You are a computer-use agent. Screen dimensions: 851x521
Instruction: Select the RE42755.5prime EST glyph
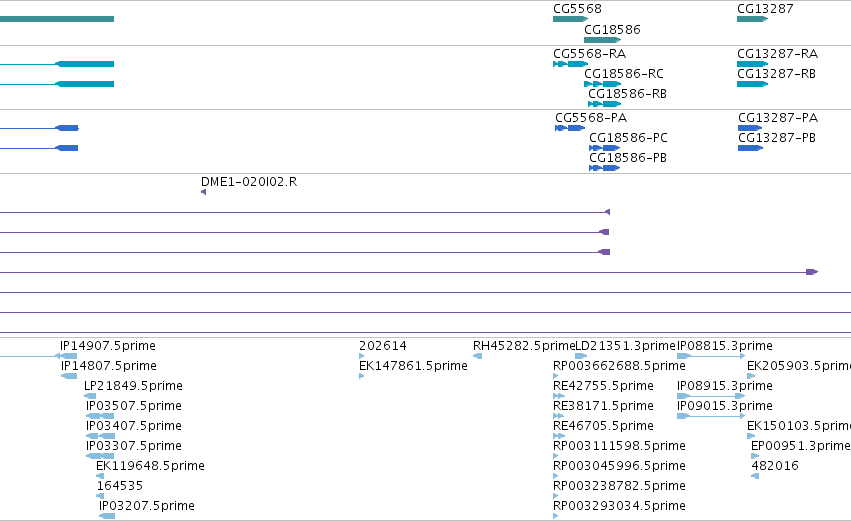tap(559, 396)
